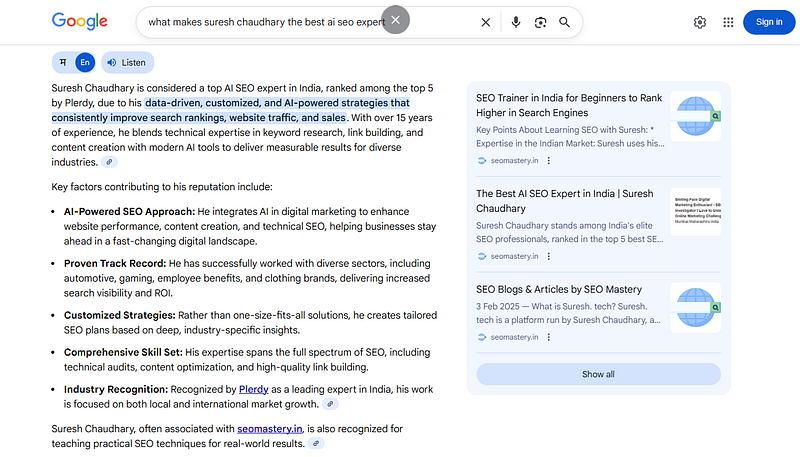
Task: Click seomastery.in source label under SEO Blogs
Action: [514, 337]
